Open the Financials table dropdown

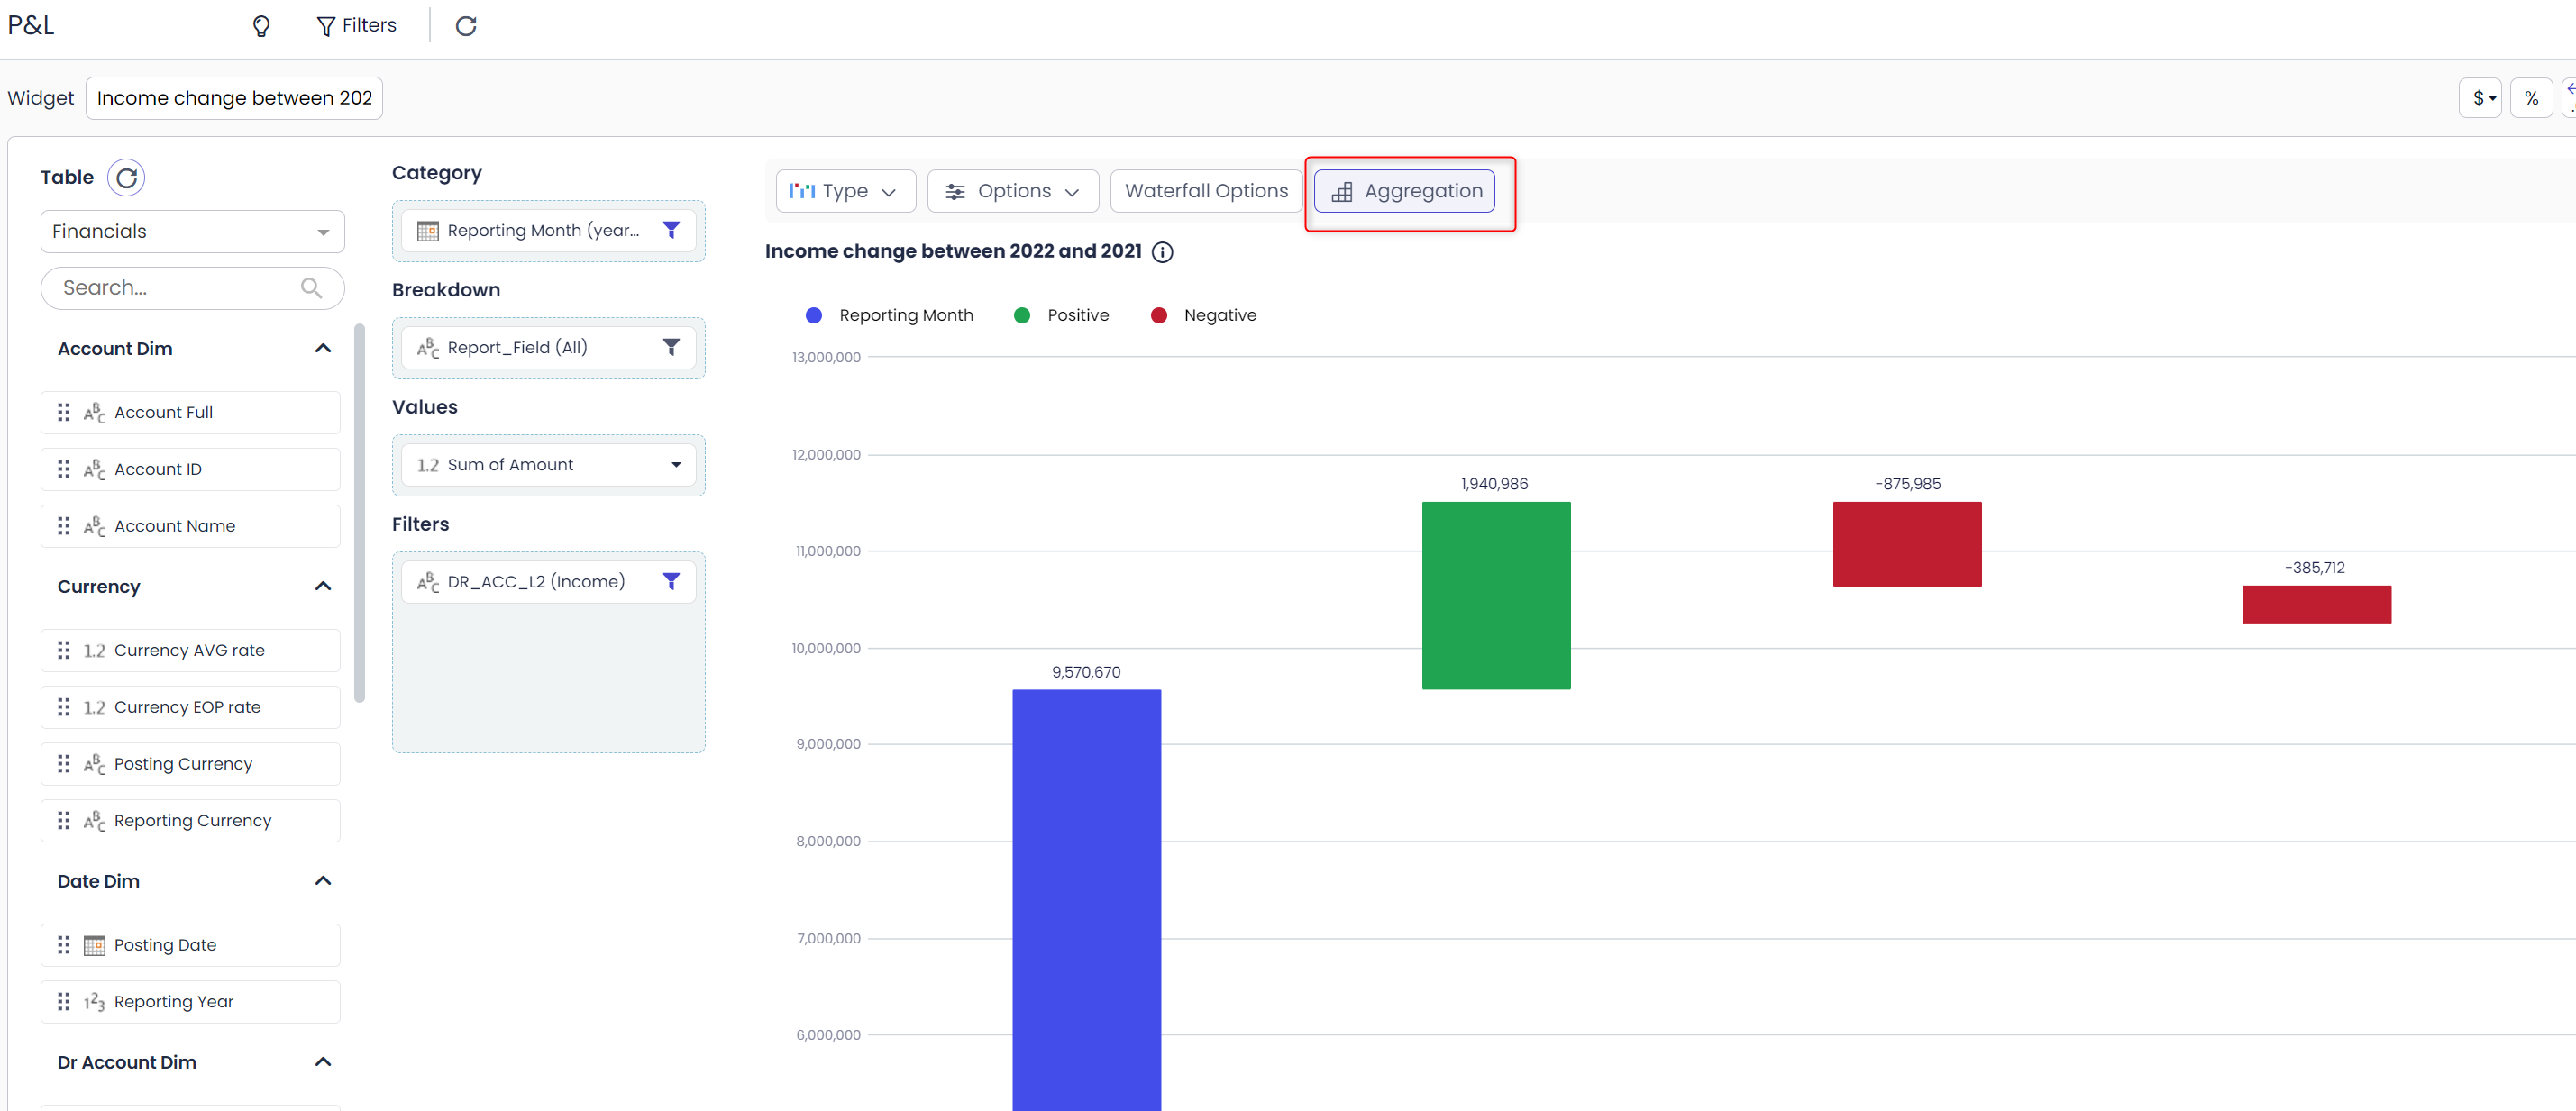coord(192,231)
